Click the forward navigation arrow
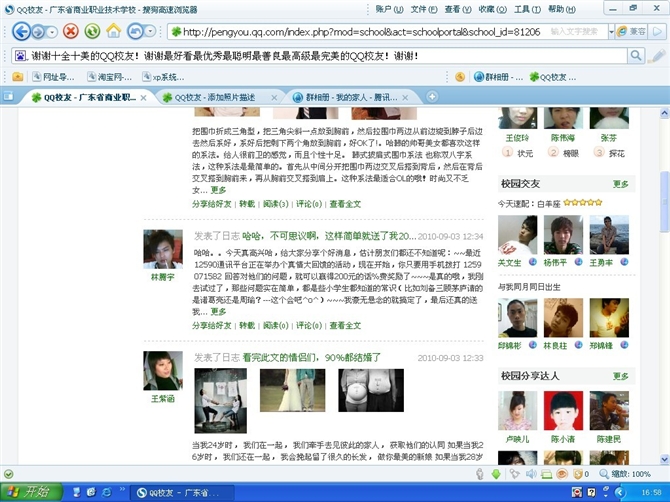Screen dimensions: 670x502 [39, 32]
